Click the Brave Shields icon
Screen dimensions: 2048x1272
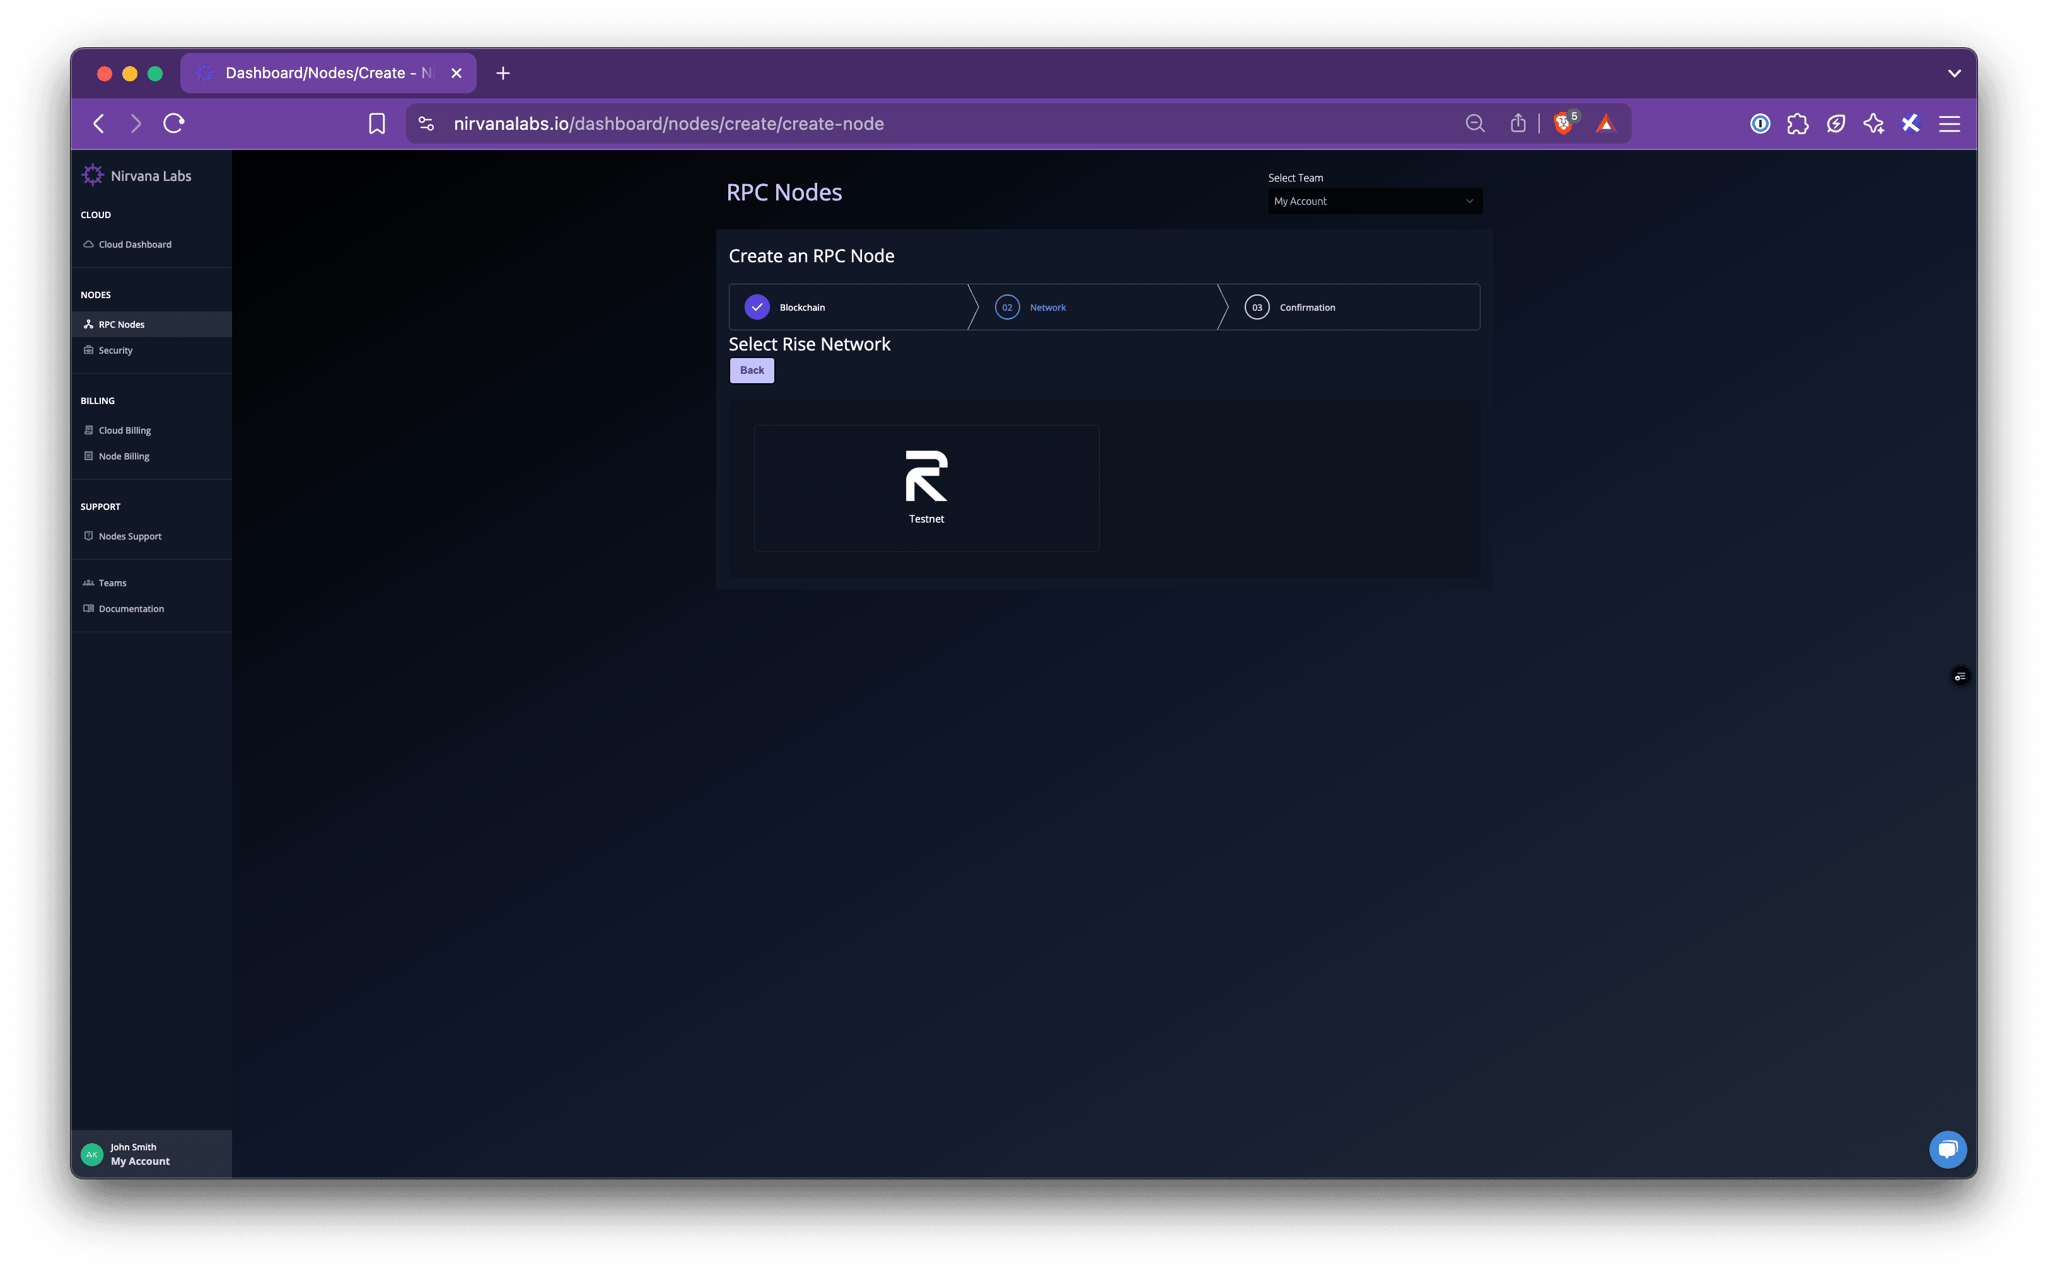tap(1563, 123)
